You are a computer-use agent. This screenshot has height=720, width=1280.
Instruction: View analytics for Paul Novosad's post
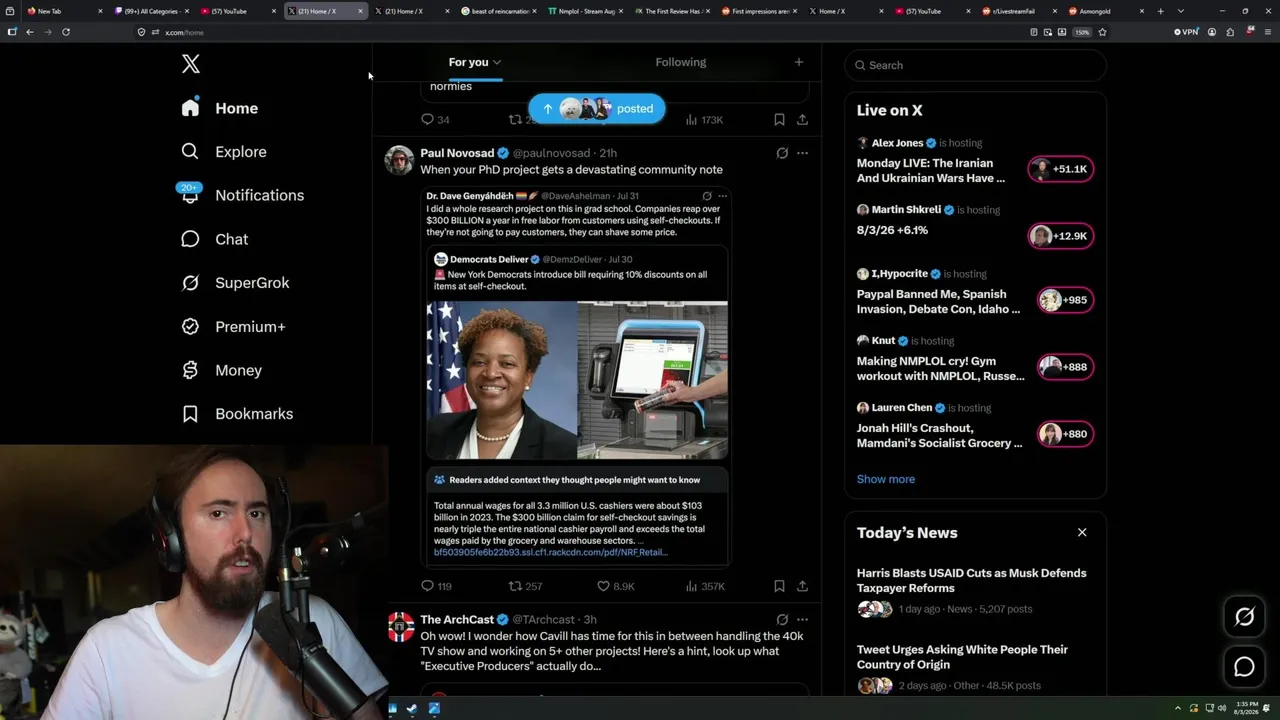click(x=705, y=586)
